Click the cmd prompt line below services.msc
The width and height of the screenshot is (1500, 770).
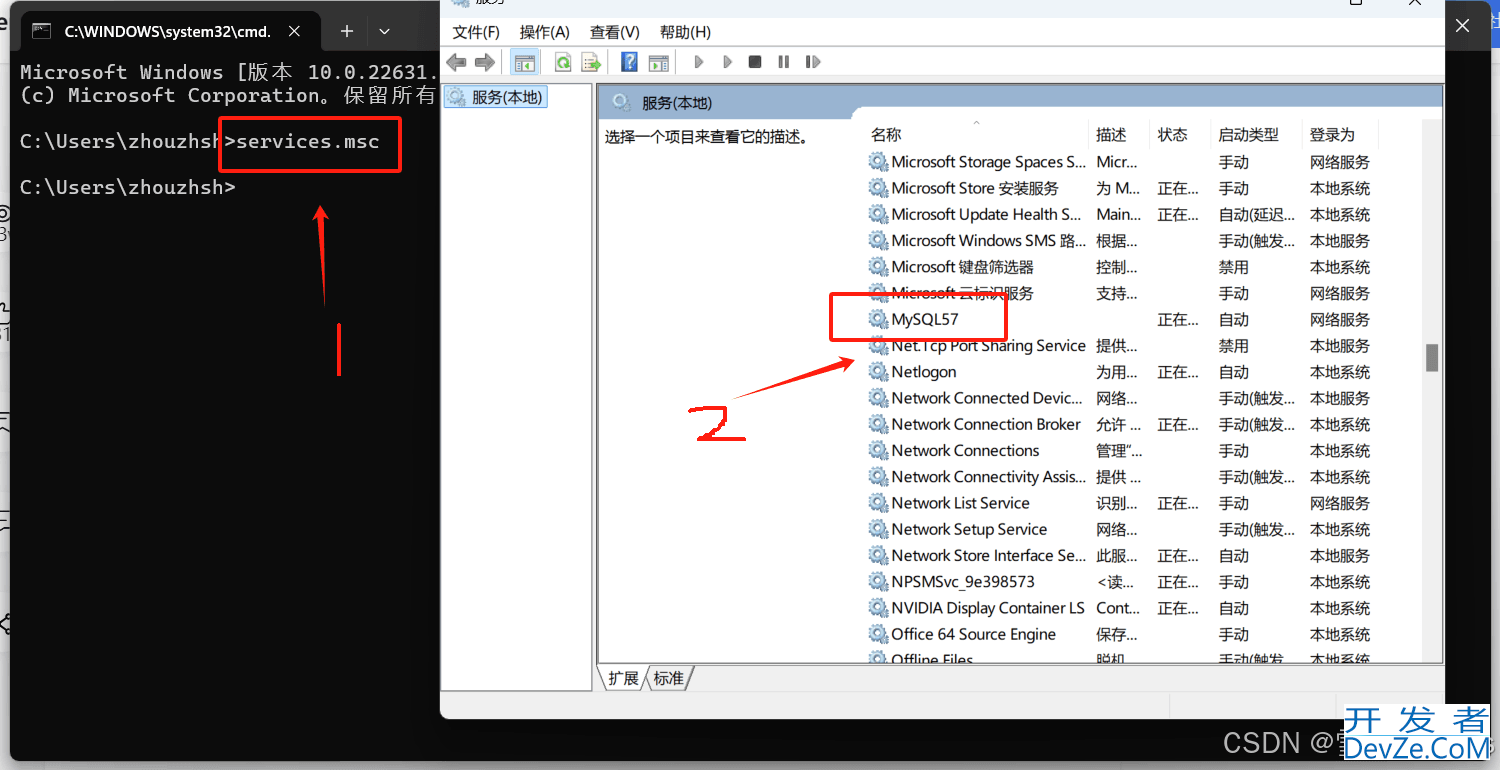coord(128,187)
